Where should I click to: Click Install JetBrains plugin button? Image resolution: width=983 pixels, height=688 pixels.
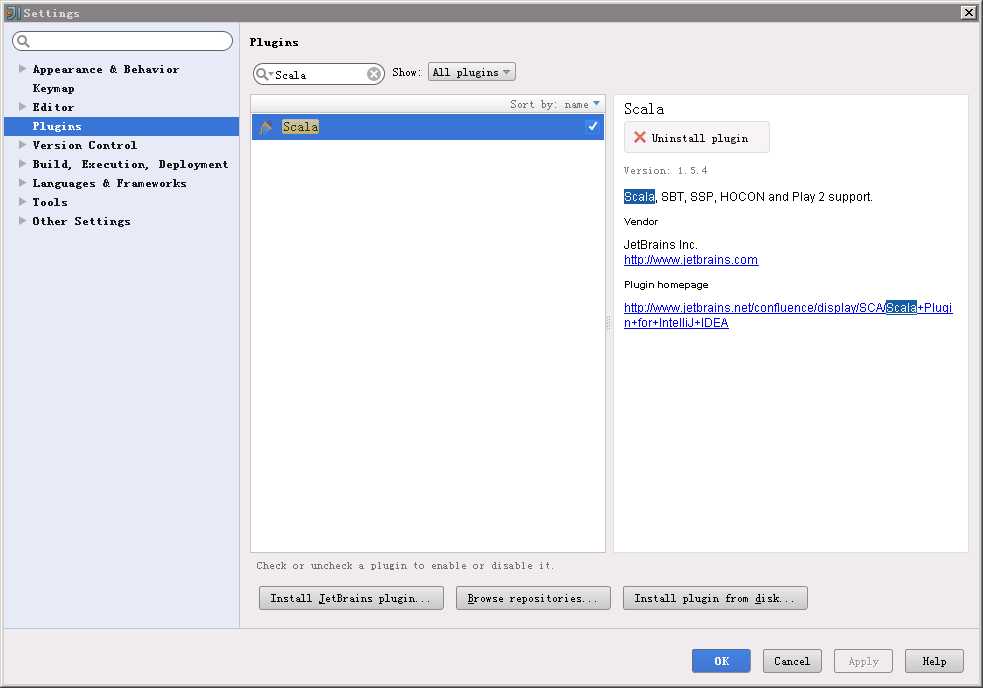pos(351,598)
